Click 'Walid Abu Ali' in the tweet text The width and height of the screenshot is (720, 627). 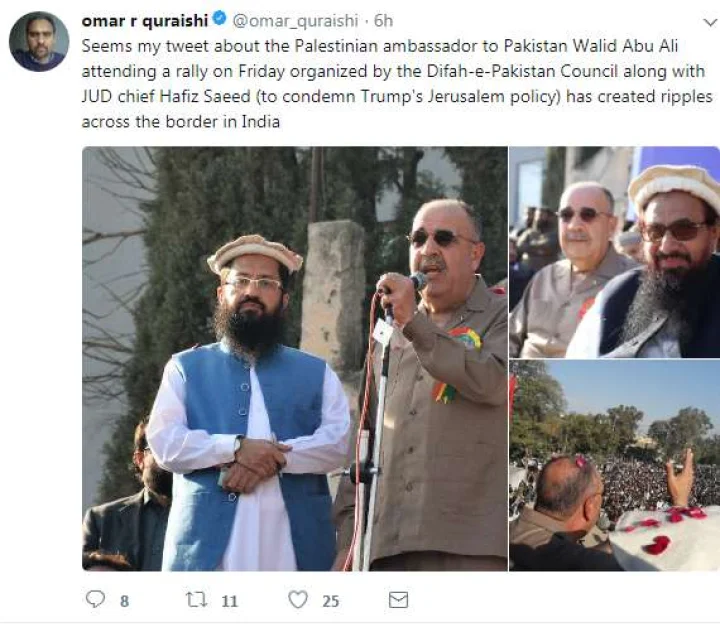point(625,46)
